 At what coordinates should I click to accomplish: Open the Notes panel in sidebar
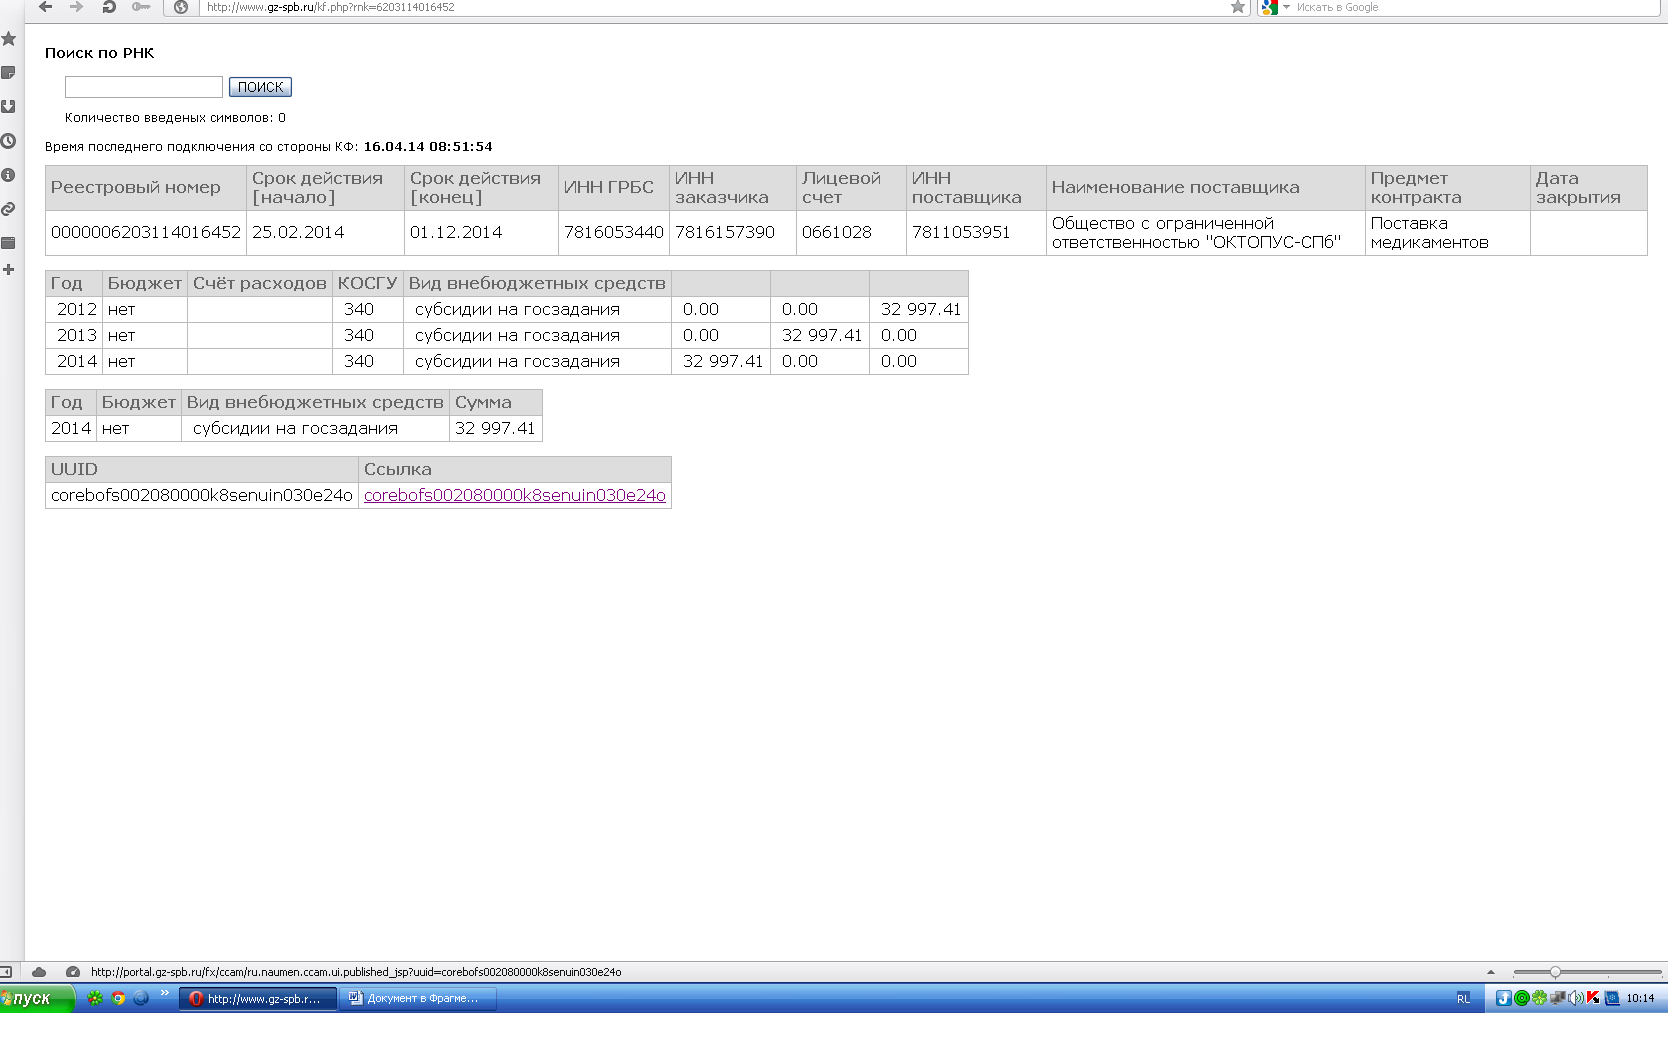(9, 73)
